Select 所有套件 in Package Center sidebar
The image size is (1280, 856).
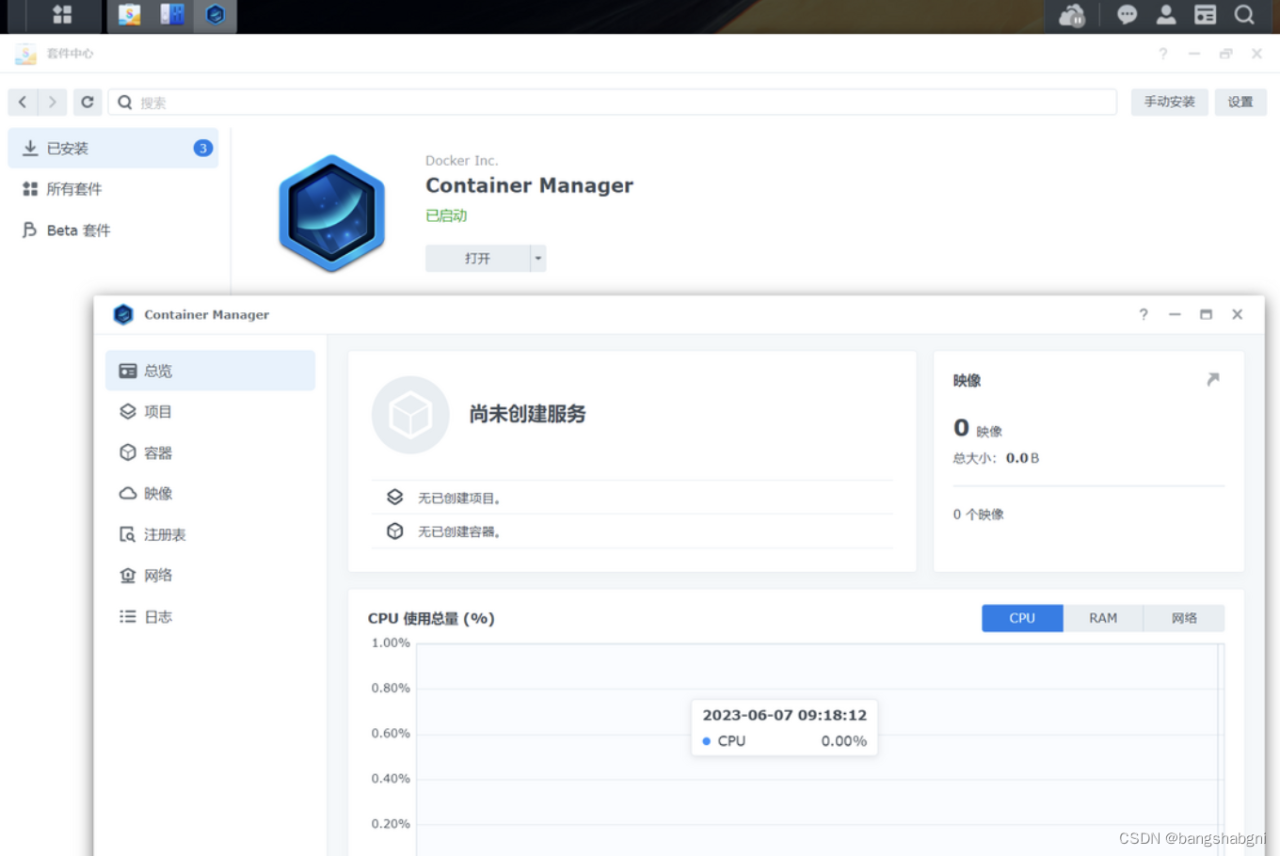[x=74, y=189]
